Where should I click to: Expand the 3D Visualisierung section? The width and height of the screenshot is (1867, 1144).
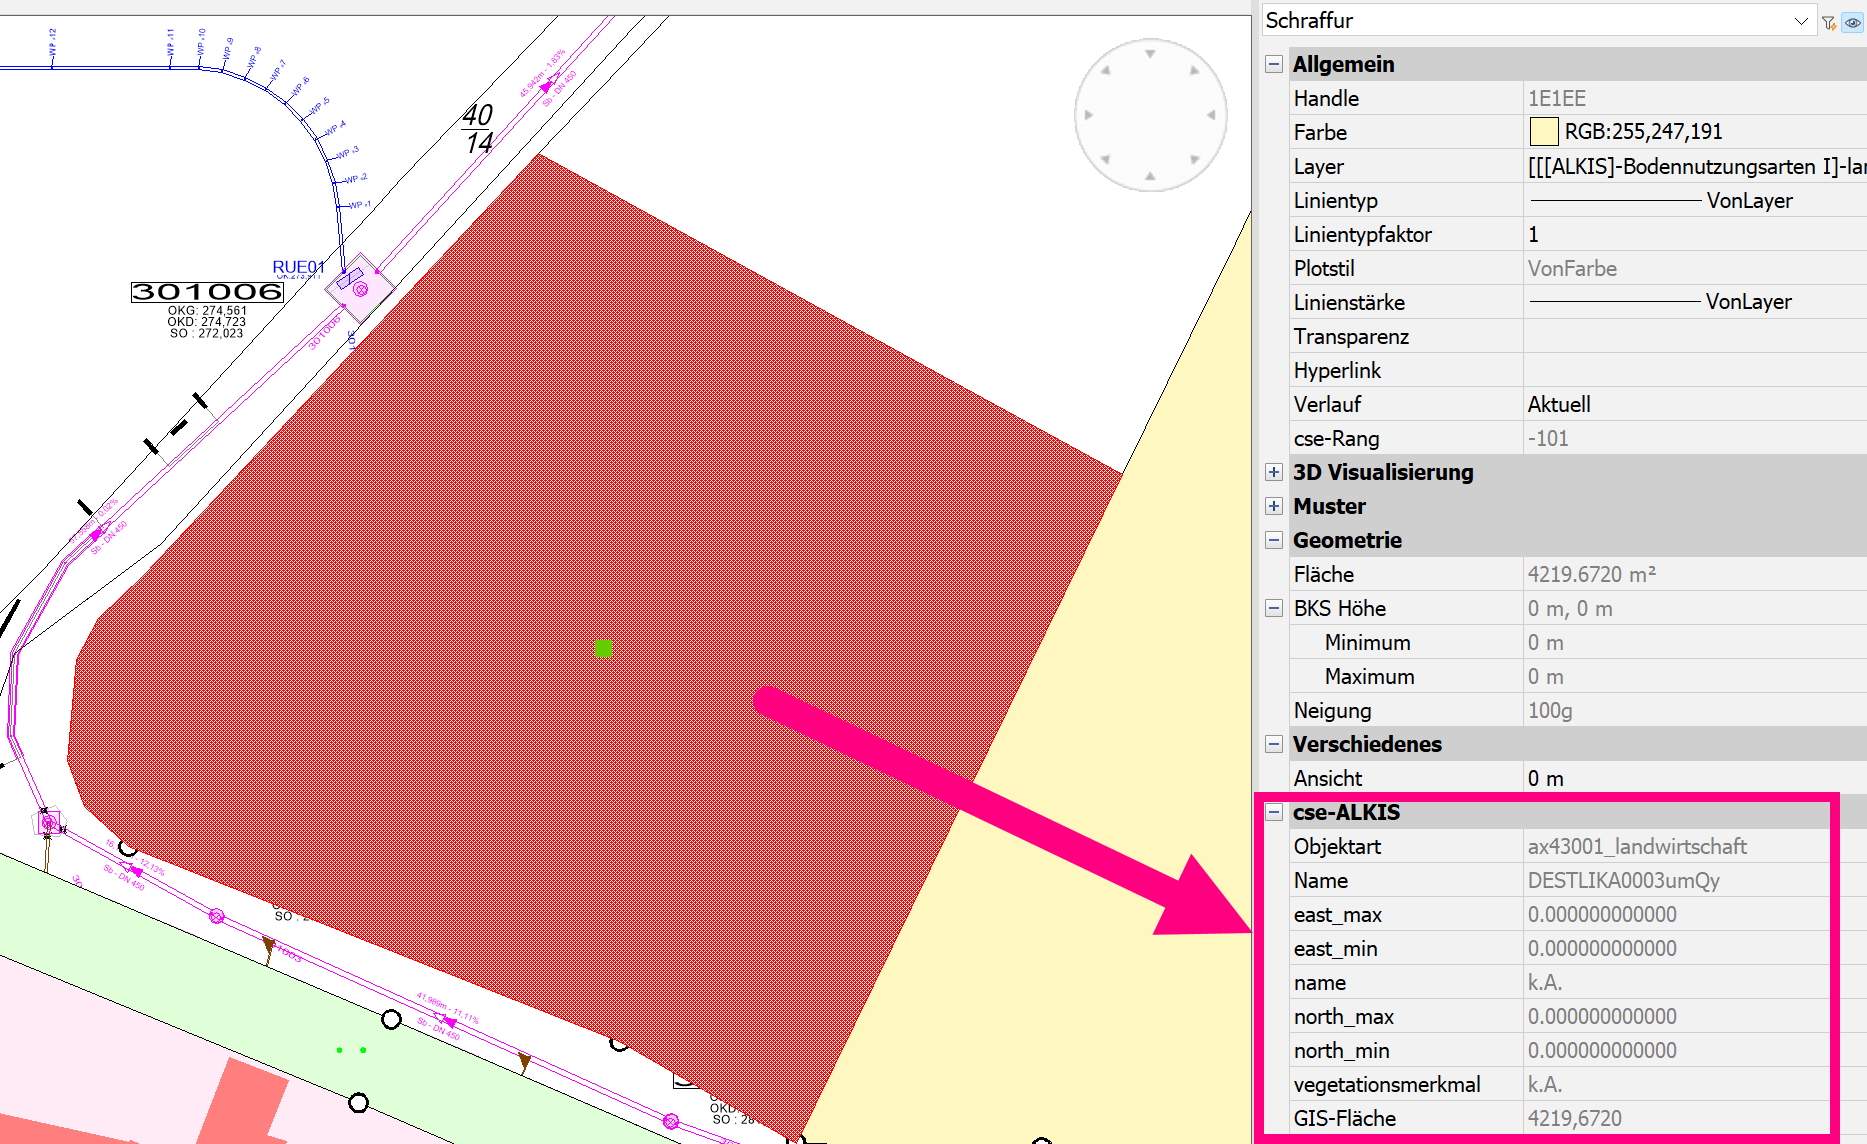pyautogui.click(x=1274, y=472)
